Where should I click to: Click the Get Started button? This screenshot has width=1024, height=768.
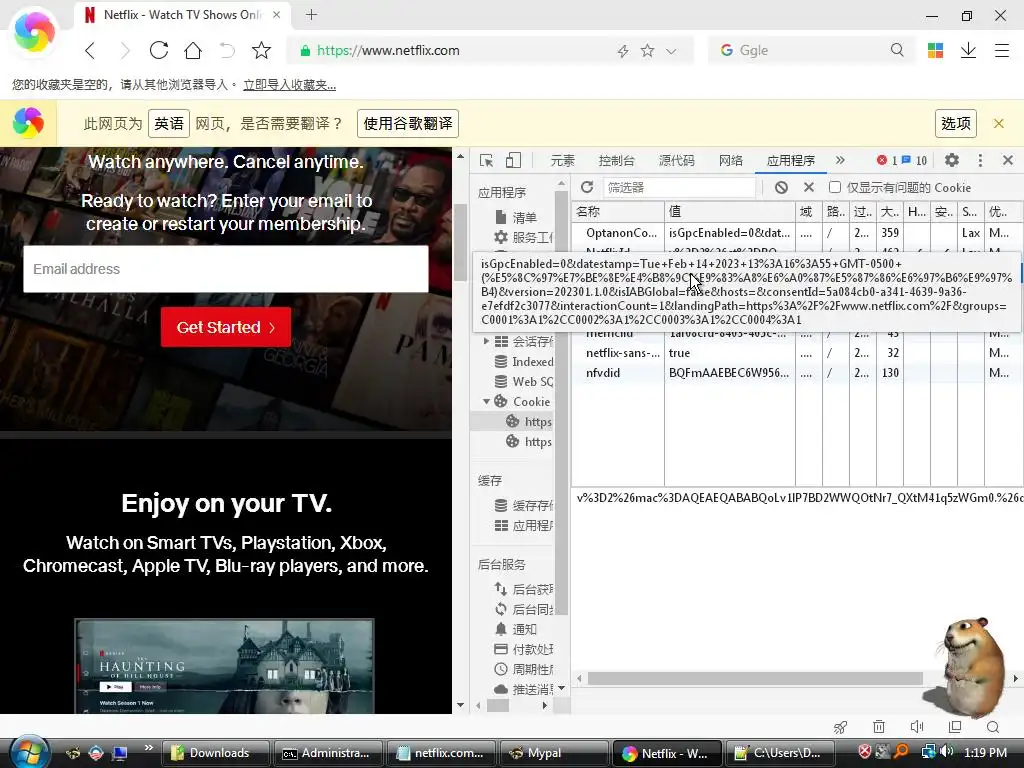[x=226, y=327]
